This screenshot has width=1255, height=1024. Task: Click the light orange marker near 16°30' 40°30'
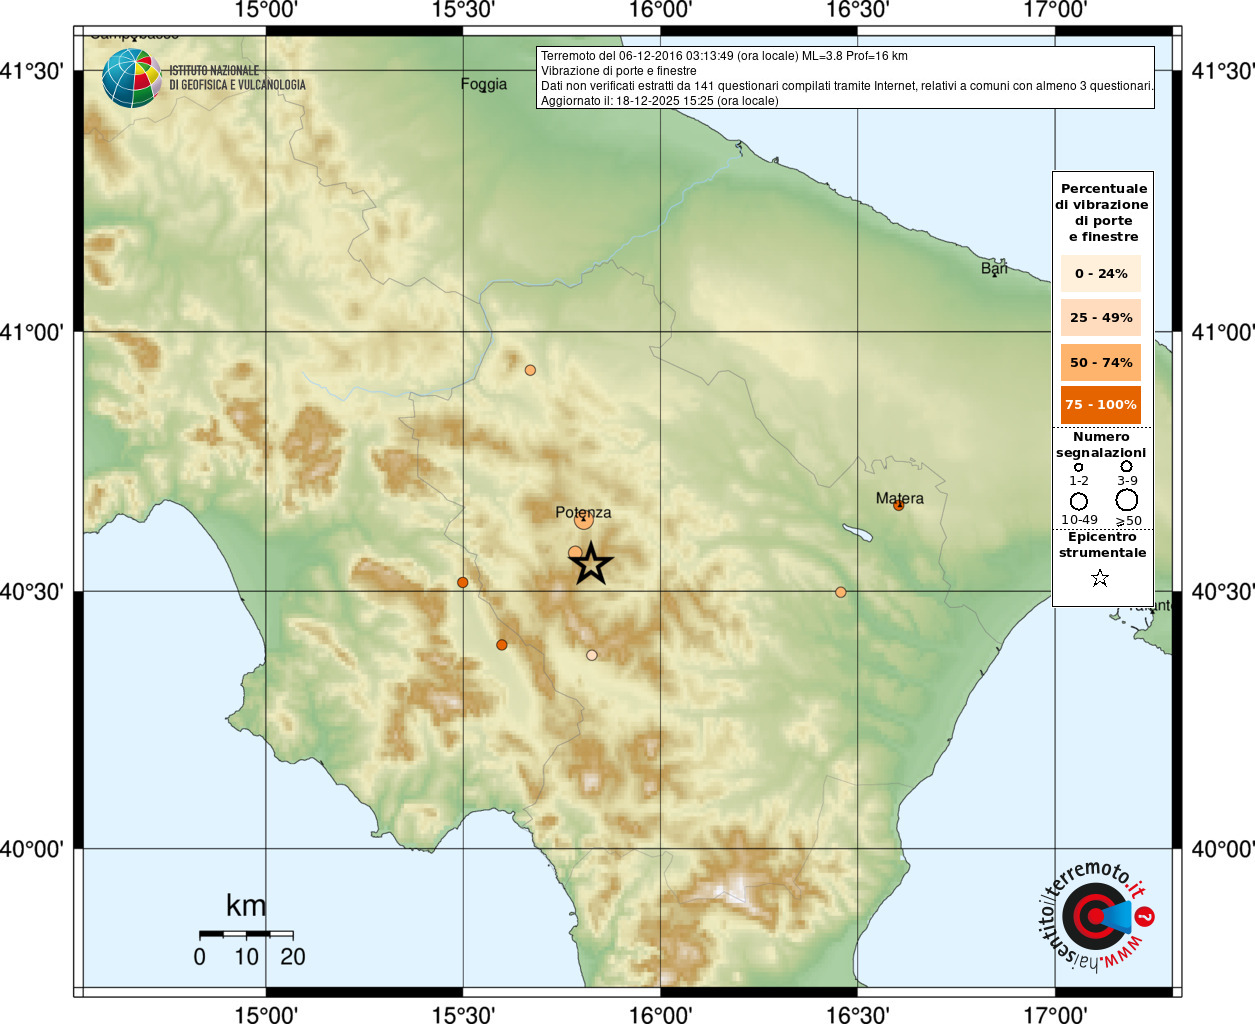point(841,592)
